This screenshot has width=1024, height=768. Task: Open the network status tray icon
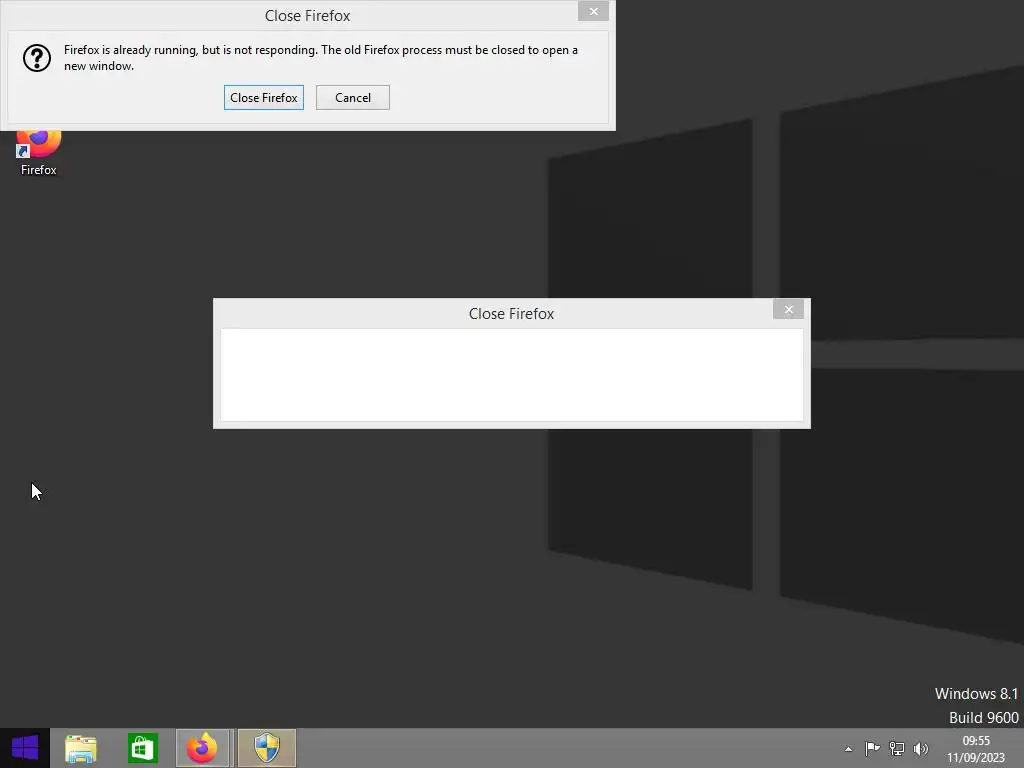[897, 748]
